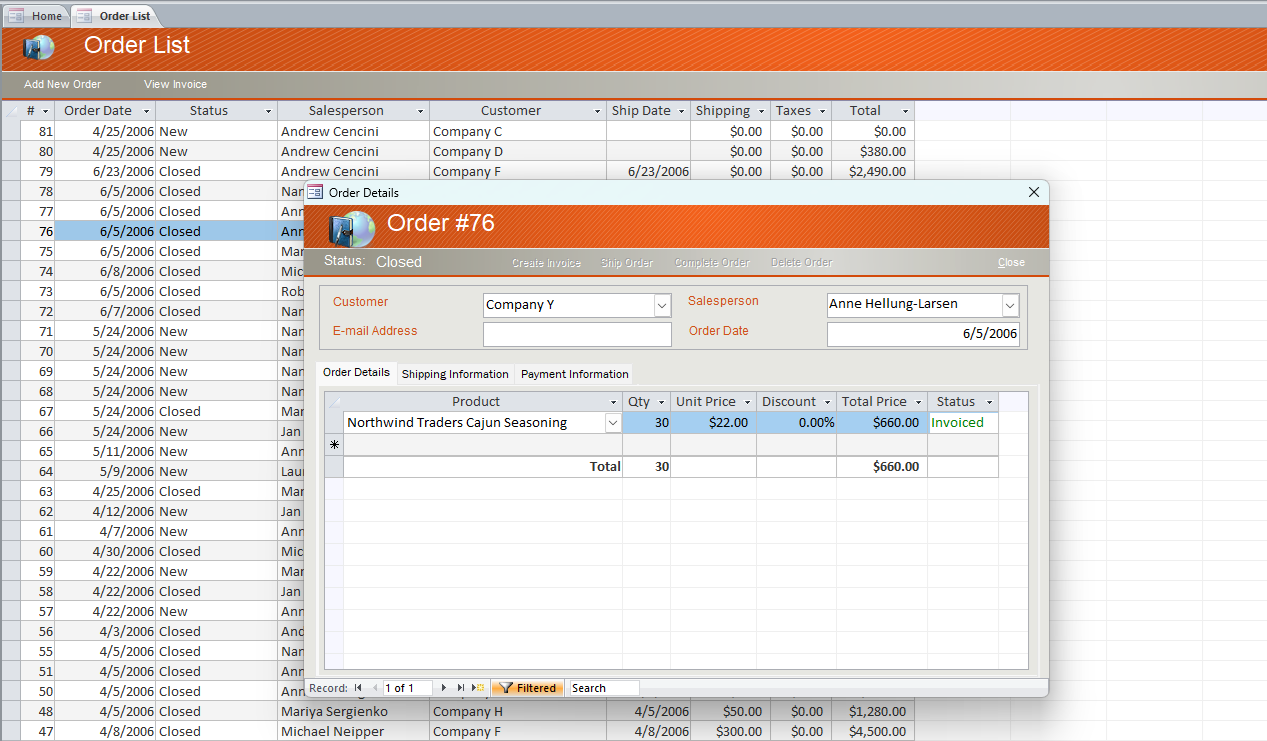Click the Filtered funnel indicator
This screenshot has height=741, width=1267.
527,688
